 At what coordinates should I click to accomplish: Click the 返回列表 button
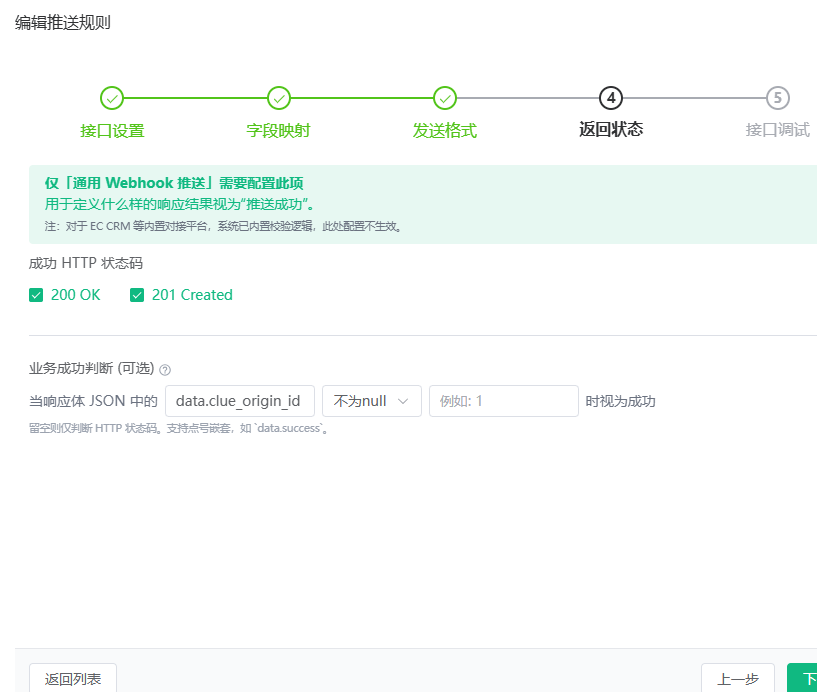coord(73,678)
